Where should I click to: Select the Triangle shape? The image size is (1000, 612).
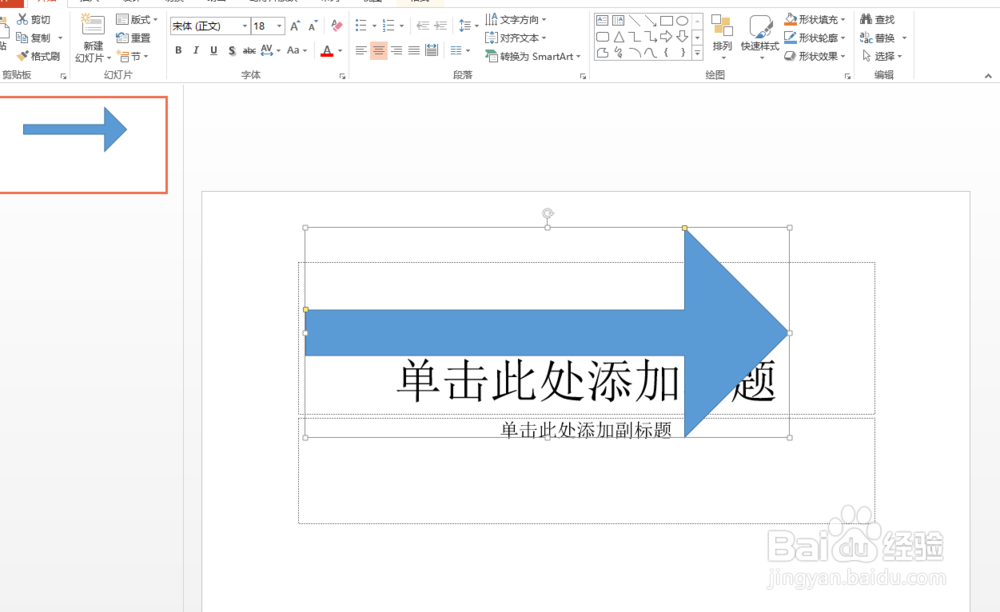(618, 36)
